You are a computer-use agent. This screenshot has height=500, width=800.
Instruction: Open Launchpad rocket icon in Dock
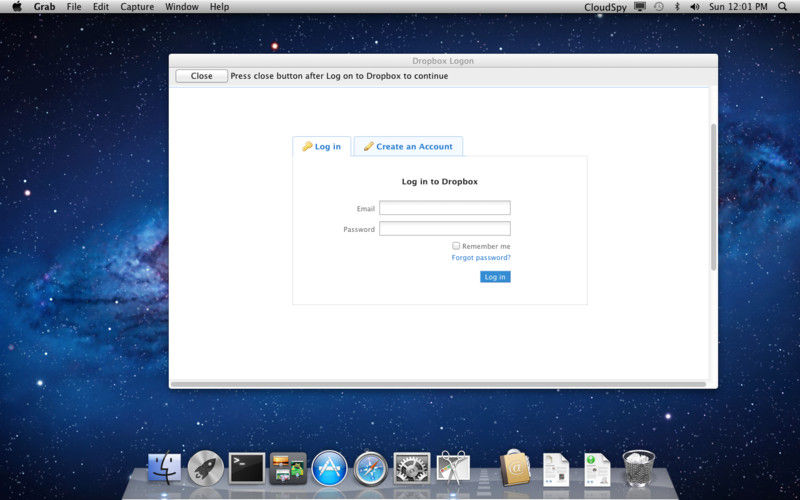(206, 468)
